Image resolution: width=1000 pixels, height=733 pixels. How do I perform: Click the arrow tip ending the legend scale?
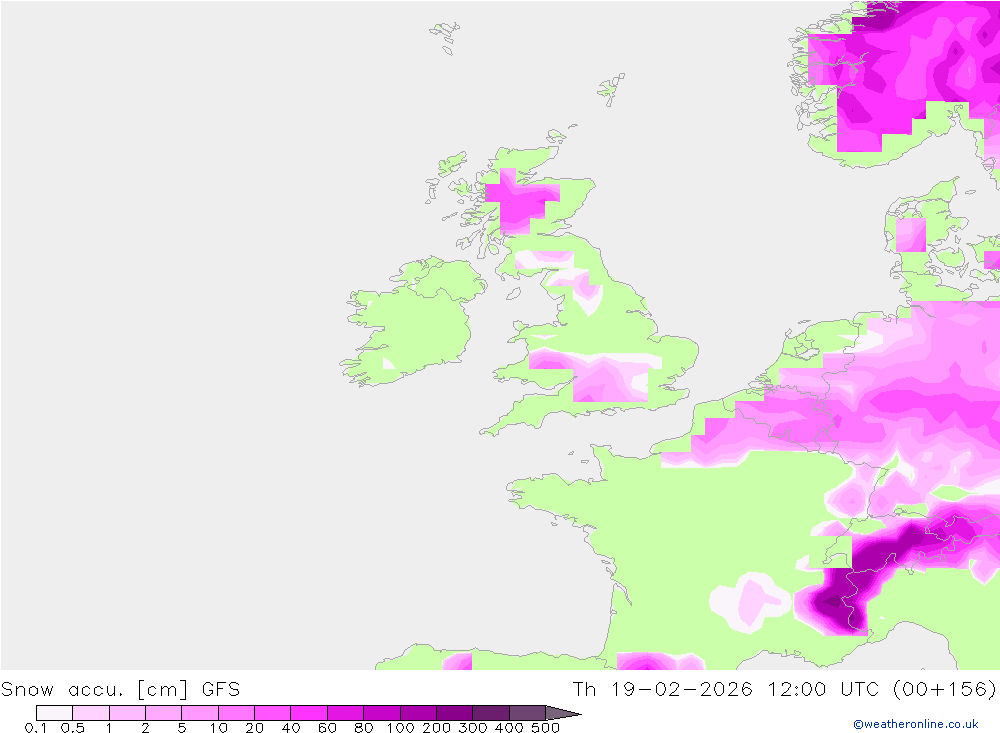pyautogui.click(x=564, y=713)
